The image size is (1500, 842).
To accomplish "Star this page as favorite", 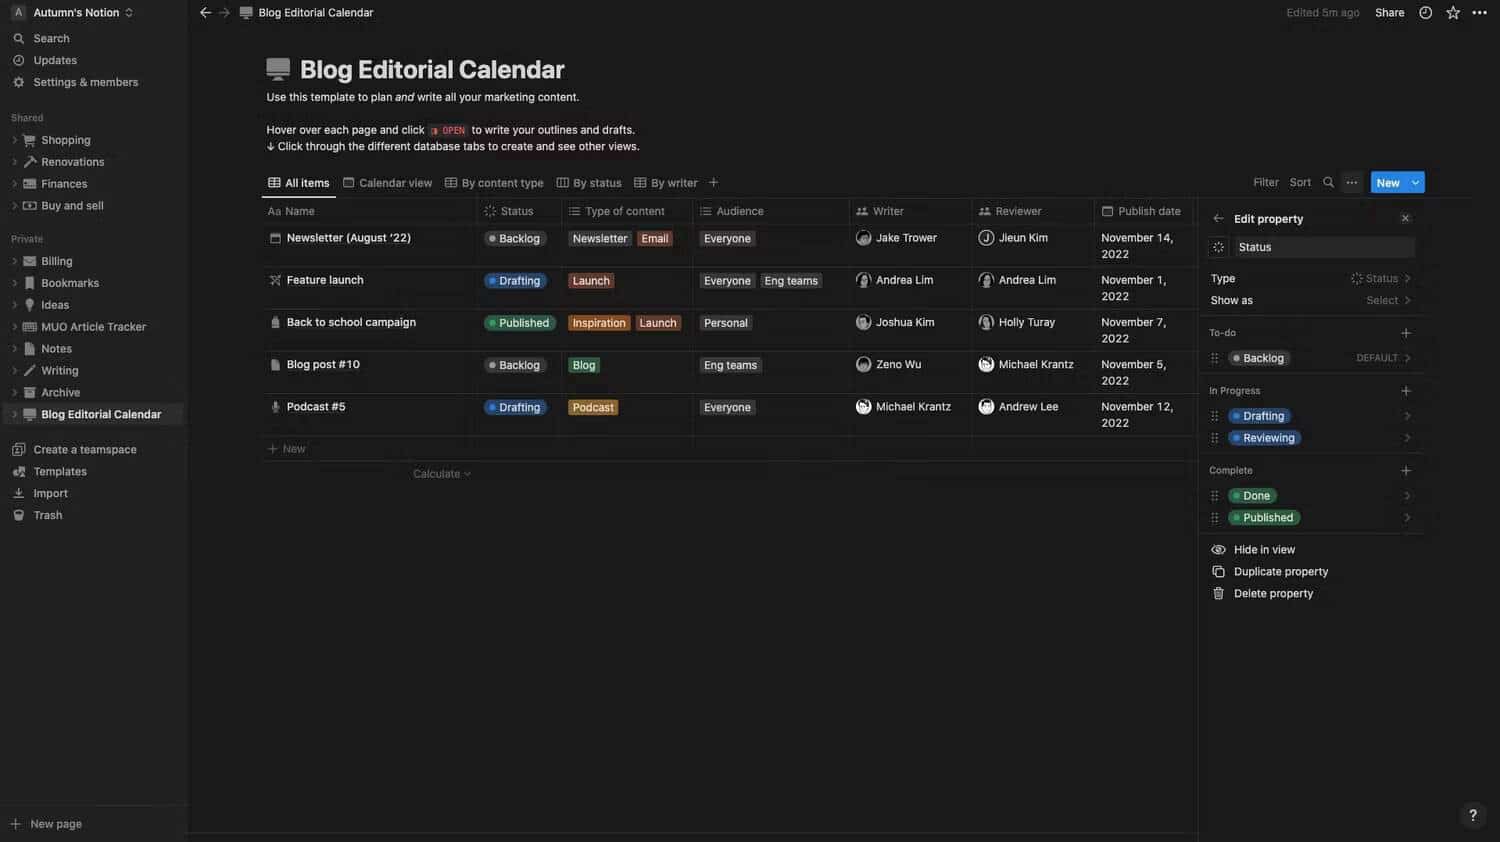I will (1452, 13).
